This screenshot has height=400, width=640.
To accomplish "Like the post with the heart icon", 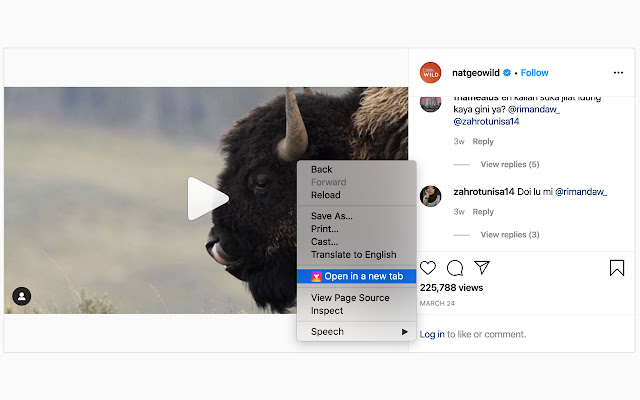I will (x=428, y=268).
